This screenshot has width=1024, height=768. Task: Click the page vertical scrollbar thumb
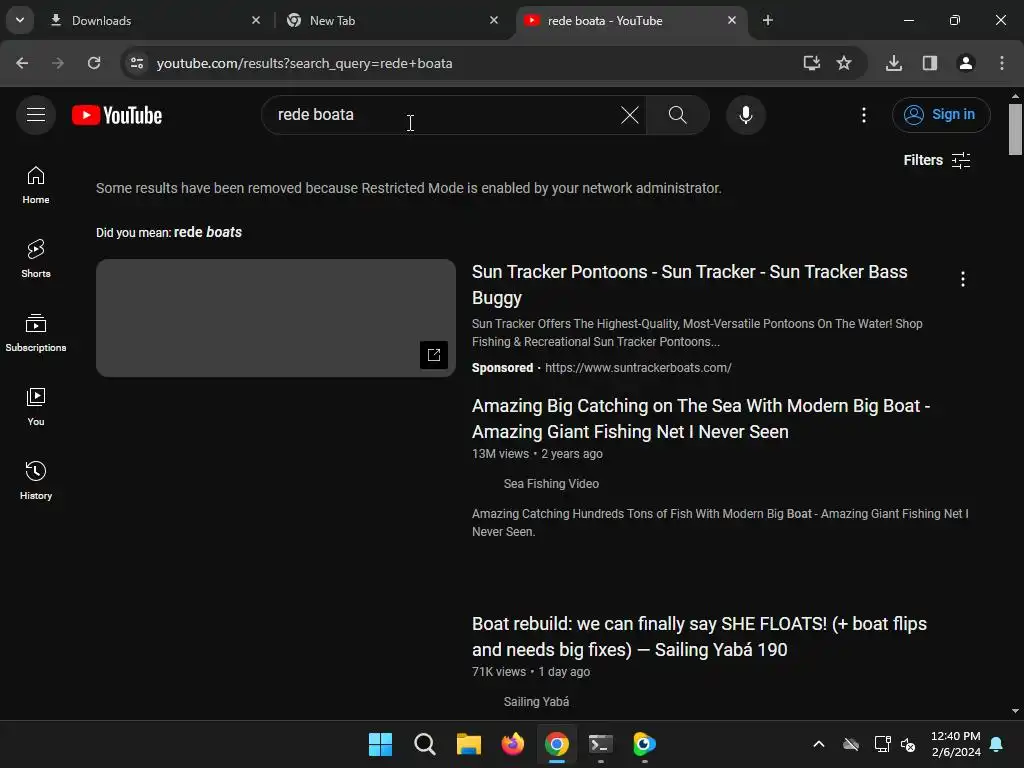coord(1015,129)
